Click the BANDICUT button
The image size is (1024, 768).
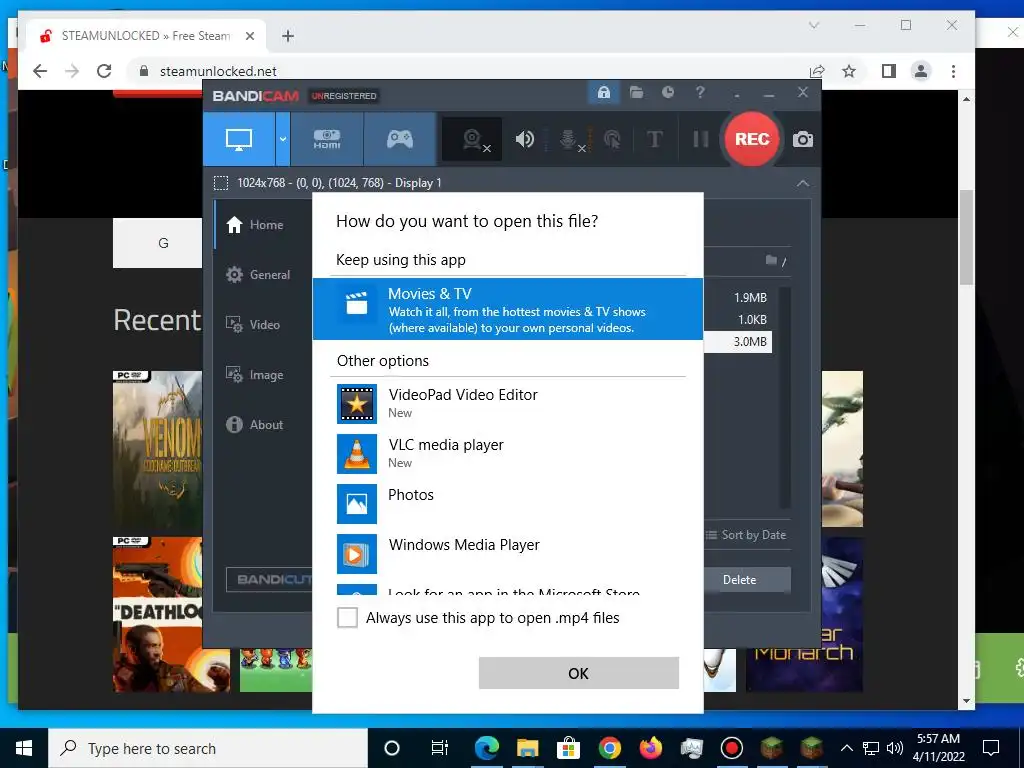[x=269, y=579]
